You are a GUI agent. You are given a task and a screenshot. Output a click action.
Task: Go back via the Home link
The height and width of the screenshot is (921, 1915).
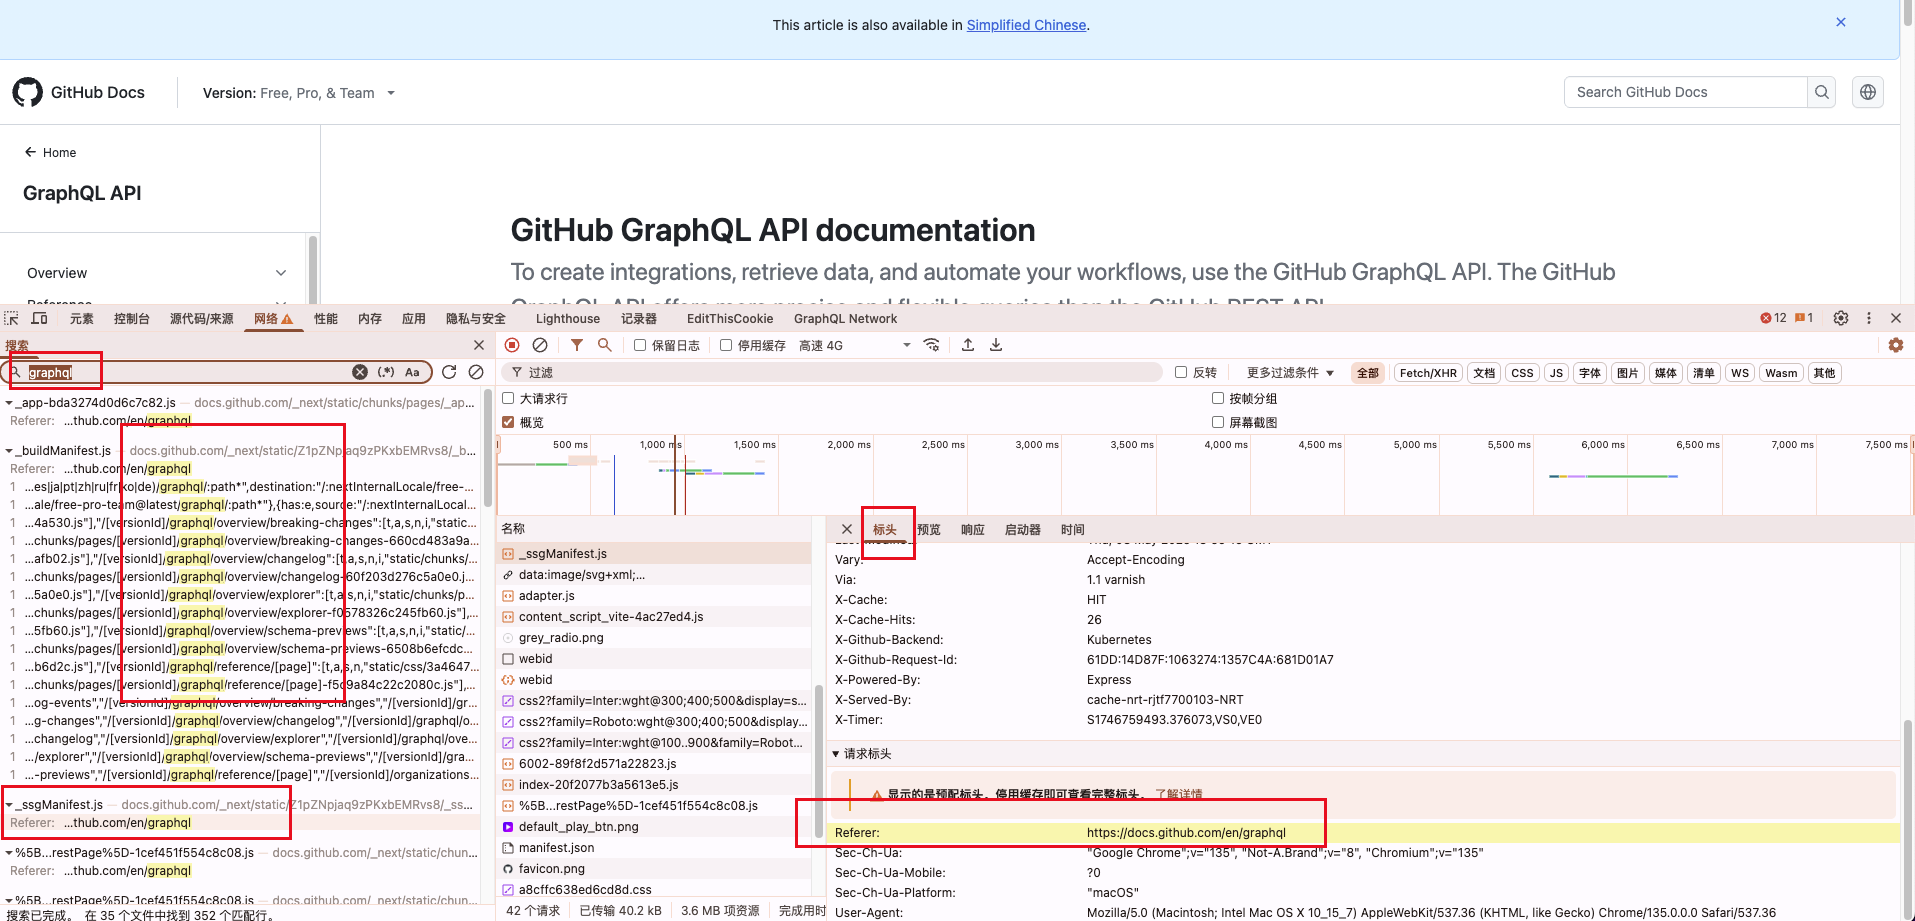tap(50, 152)
